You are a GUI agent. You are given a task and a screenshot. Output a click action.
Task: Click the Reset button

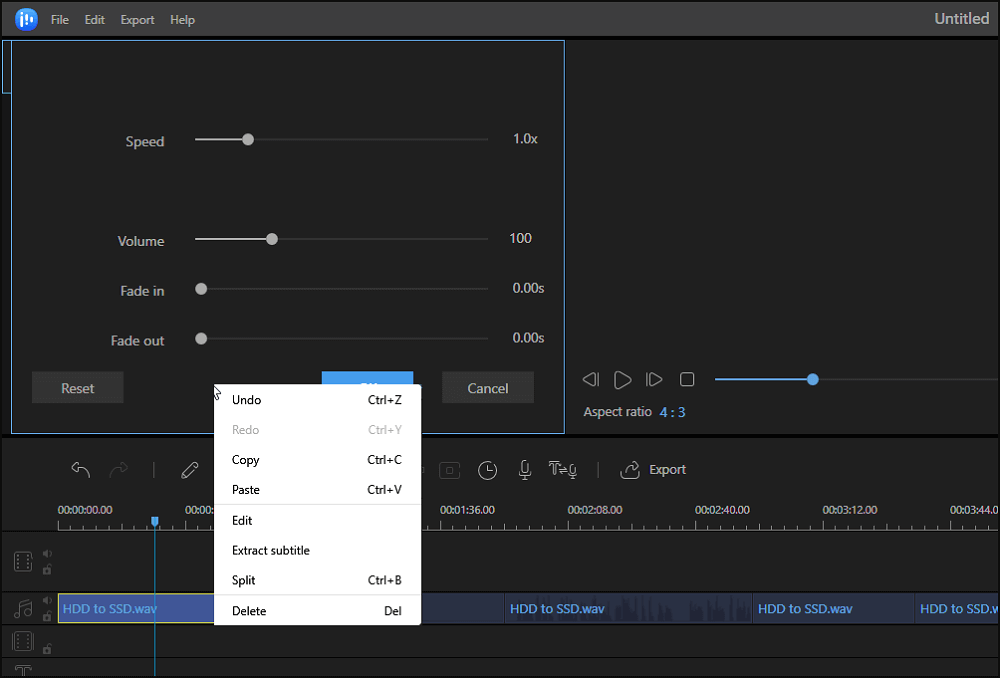coord(78,388)
